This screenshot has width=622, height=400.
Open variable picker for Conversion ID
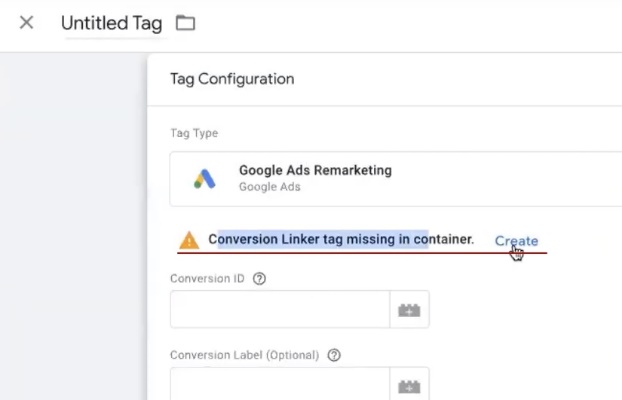click(x=409, y=310)
